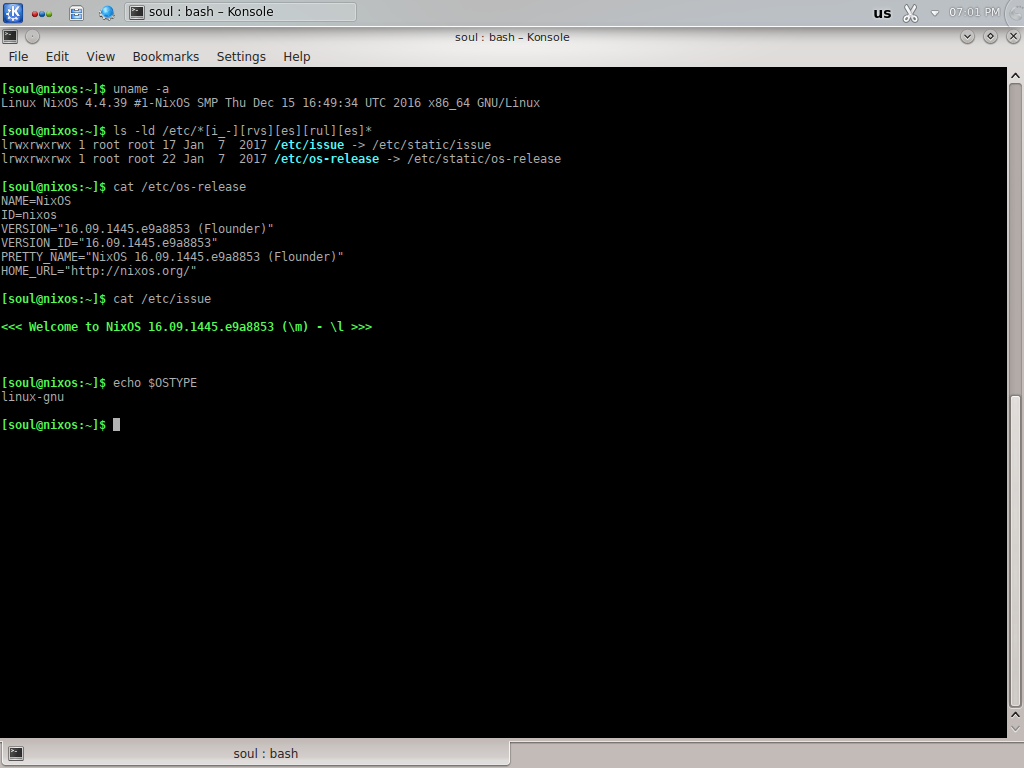Open the File menu
The width and height of the screenshot is (1024, 768).
(18, 57)
